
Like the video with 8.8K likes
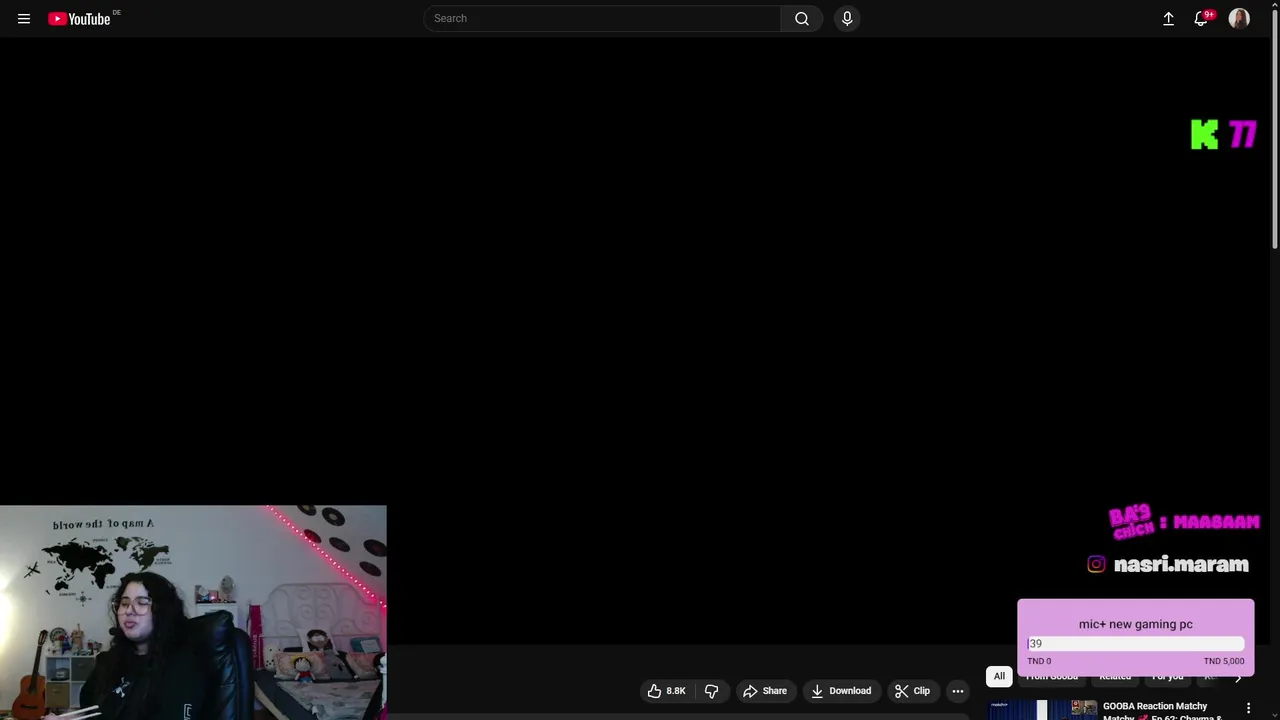tap(666, 691)
